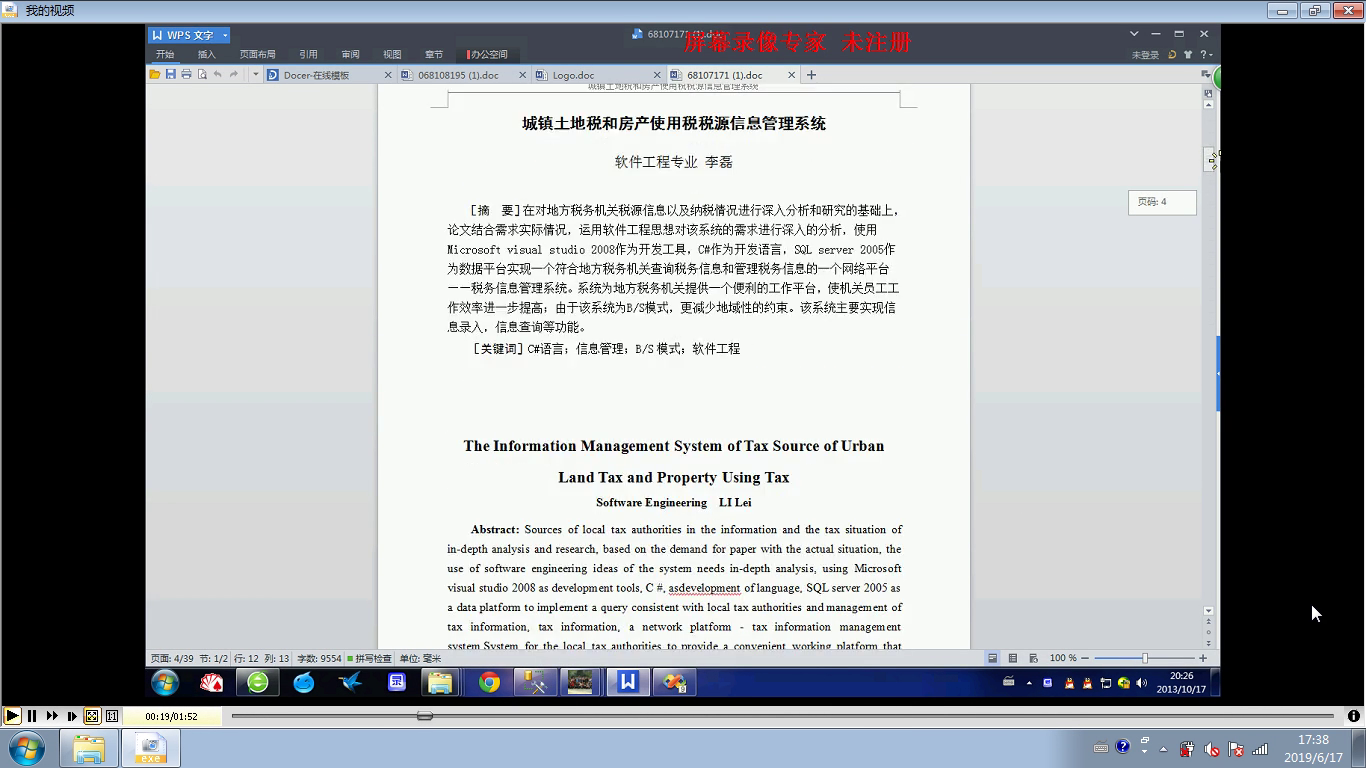Image resolution: width=1366 pixels, height=768 pixels.
Task: Add a new document tab with plus
Action: pyautogui.click(x=812, y=75)
